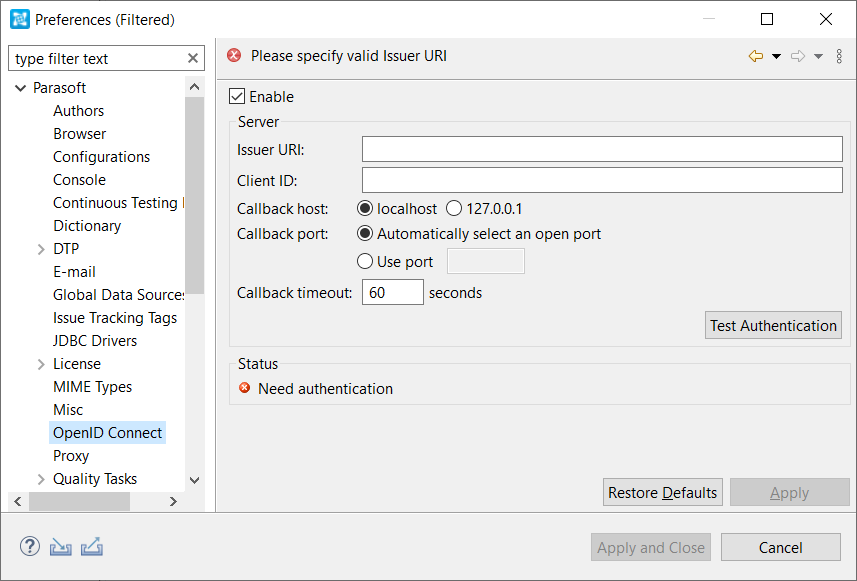Close the Preferences window
The image size is (857, 581).
826,19
